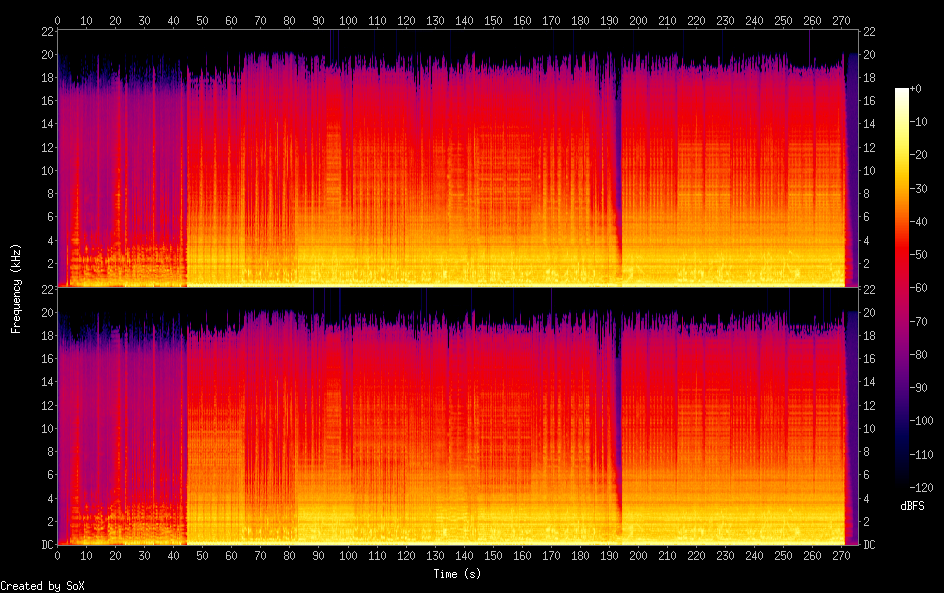944x593 pixels.
Task: Click the "DC" label on the right frequency axis
Action: pyautogui.click(x=870, y=545)
